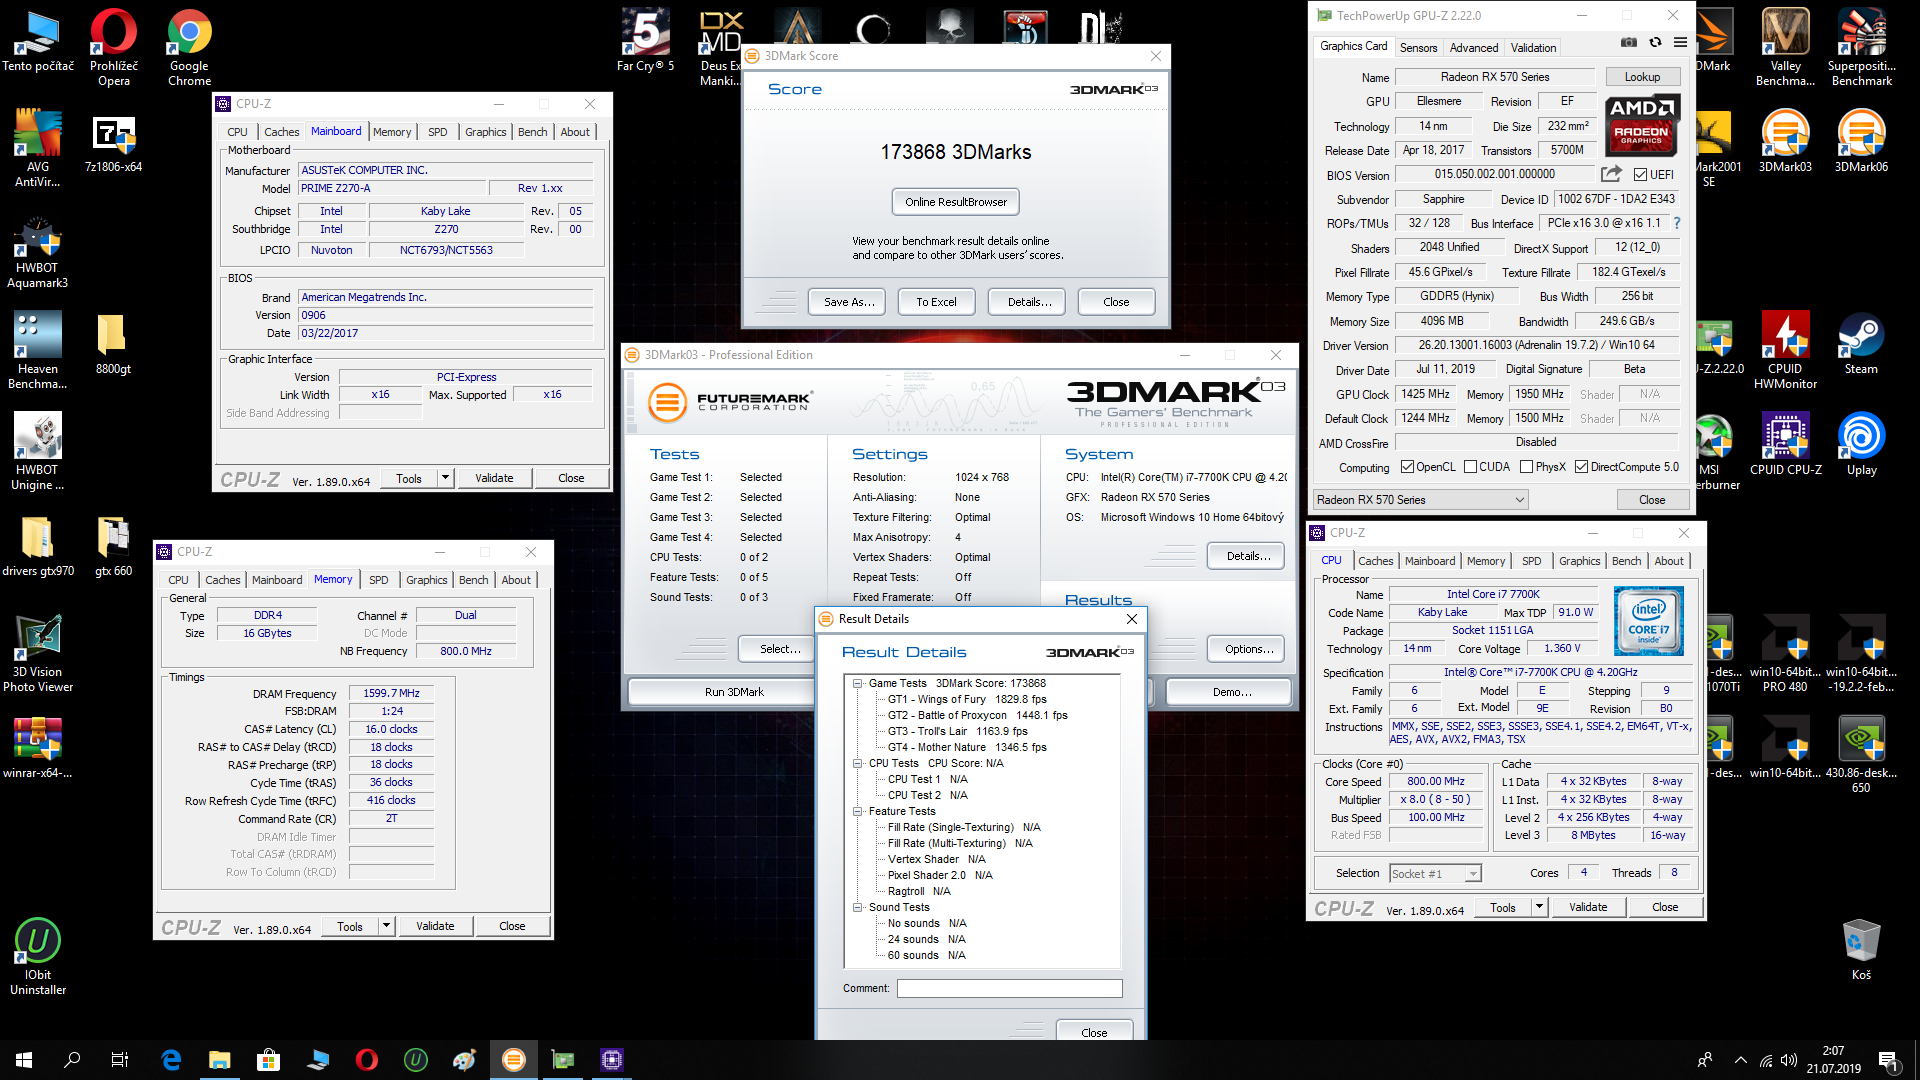Viewport: 1920px width, 1080px height.
Task: Open the Caches tab in processor CPU-Z window
Action: coord(1375,561)
